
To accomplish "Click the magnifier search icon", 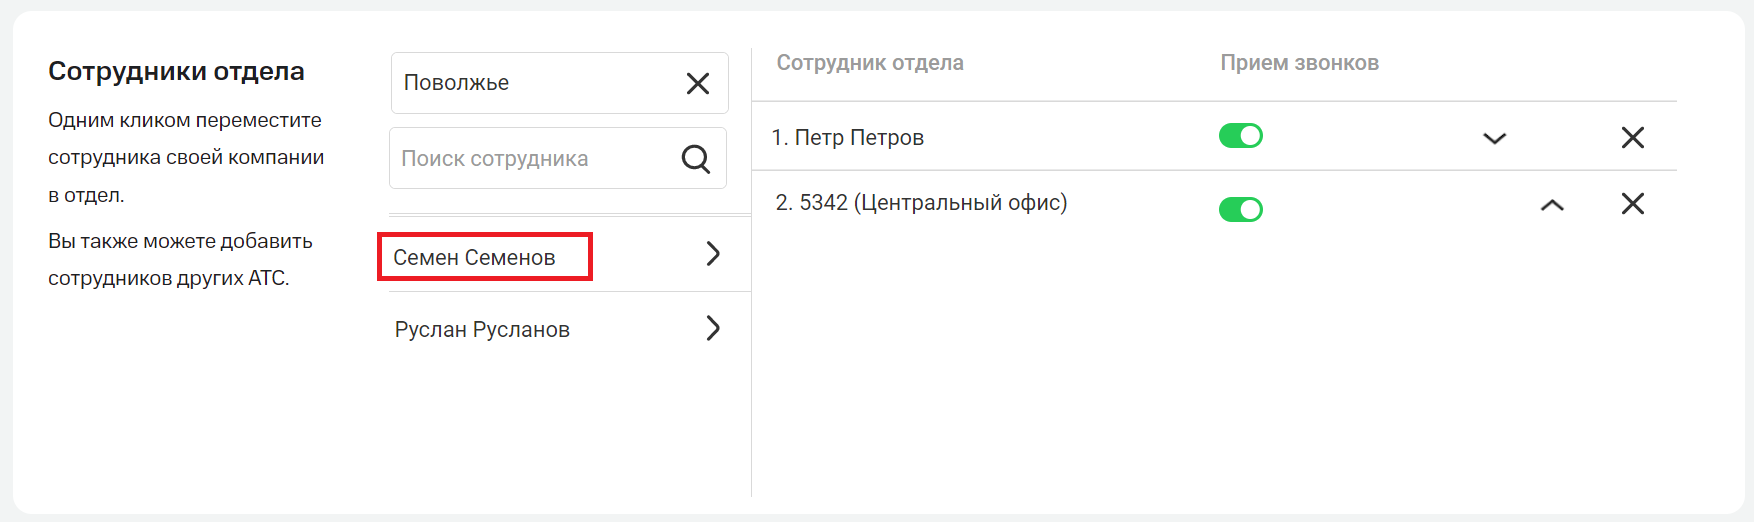I will coord(695,159).
